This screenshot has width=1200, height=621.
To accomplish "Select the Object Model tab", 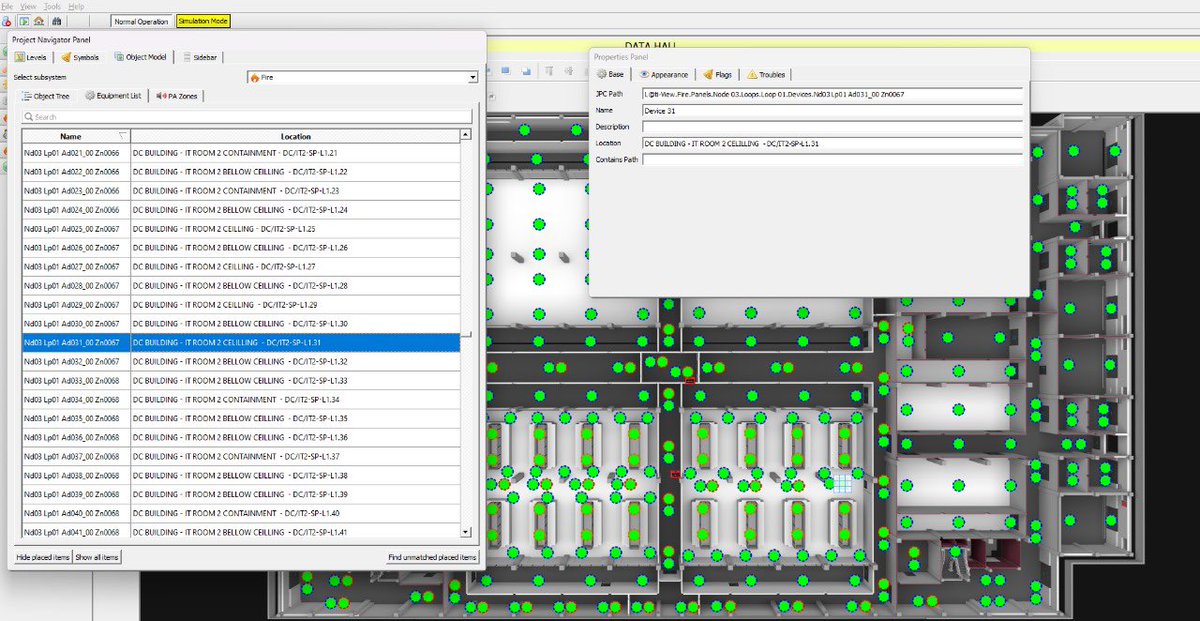I will [142, 57].
